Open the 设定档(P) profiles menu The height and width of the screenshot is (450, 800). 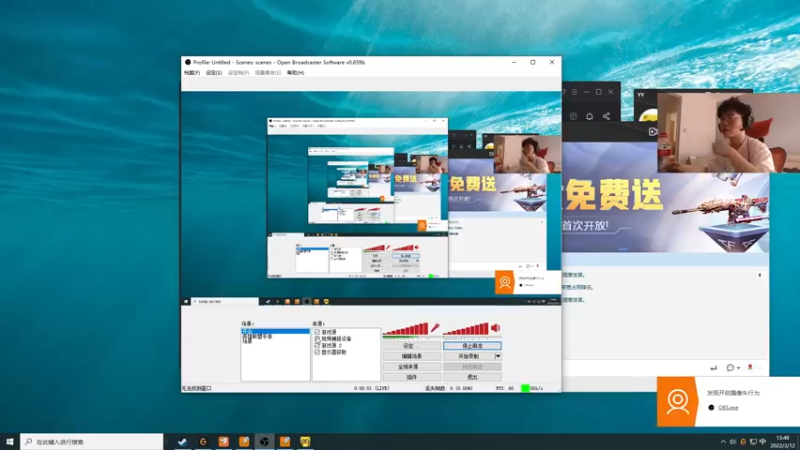[x=238, y=73]
